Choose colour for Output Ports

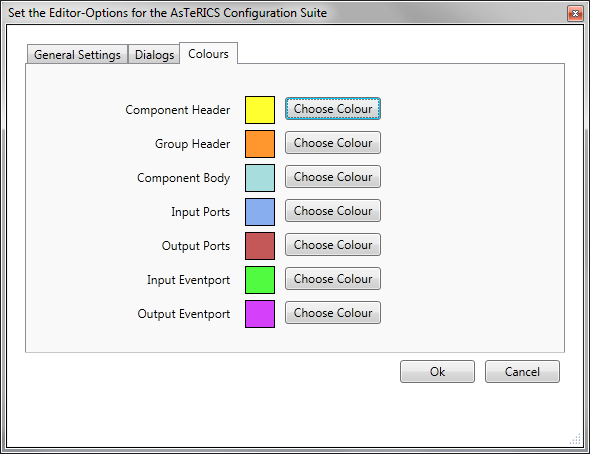[x=333, y=244]
